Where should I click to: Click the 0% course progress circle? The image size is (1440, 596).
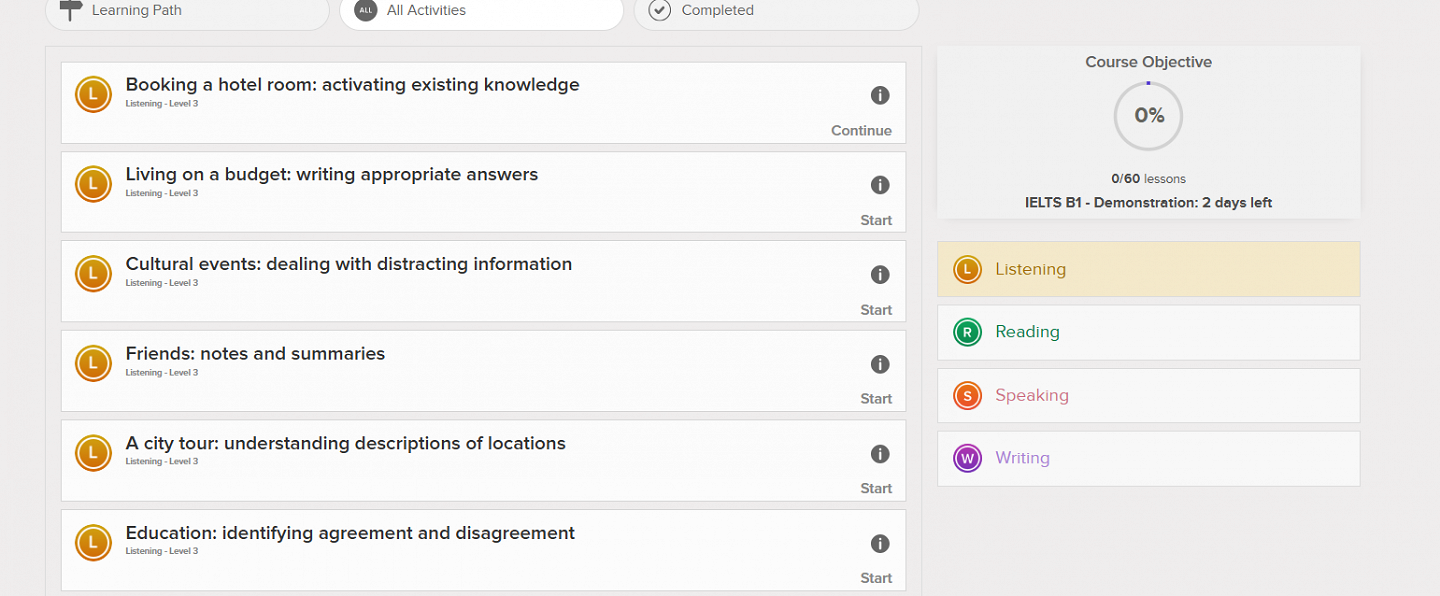pyautogui.click(x=1148, y=116)
